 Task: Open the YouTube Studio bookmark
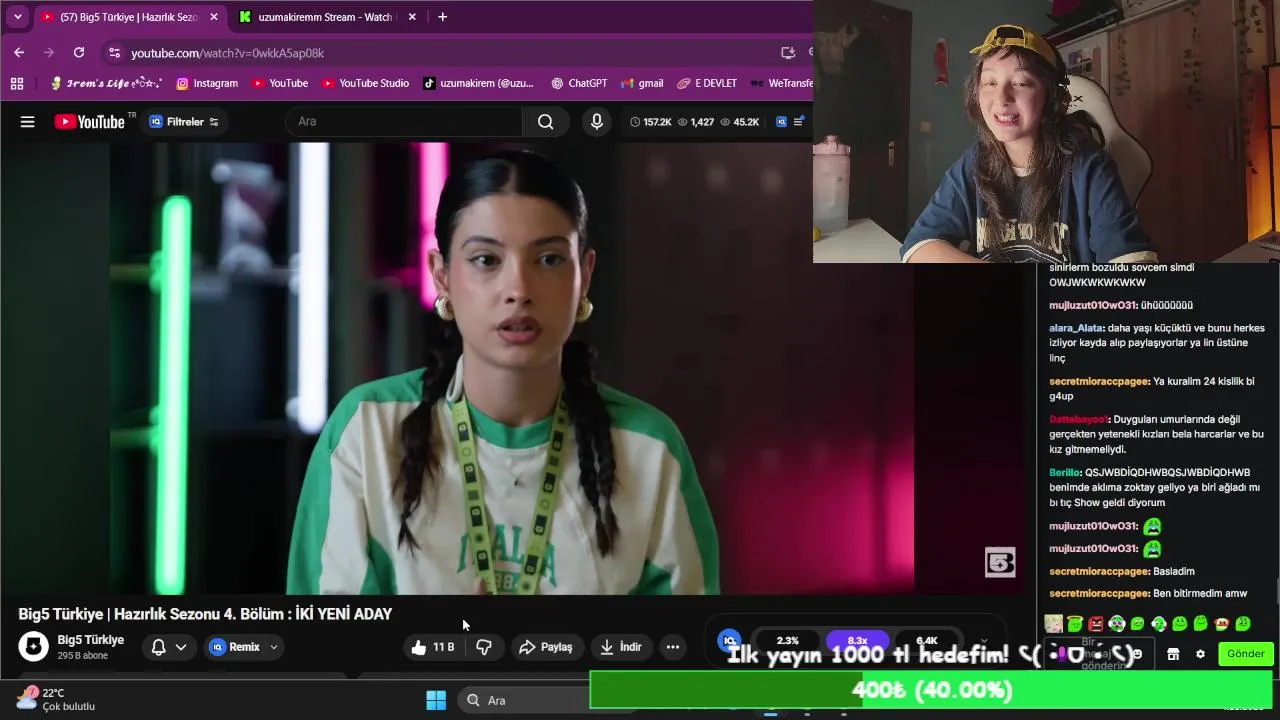click(365, 83)
